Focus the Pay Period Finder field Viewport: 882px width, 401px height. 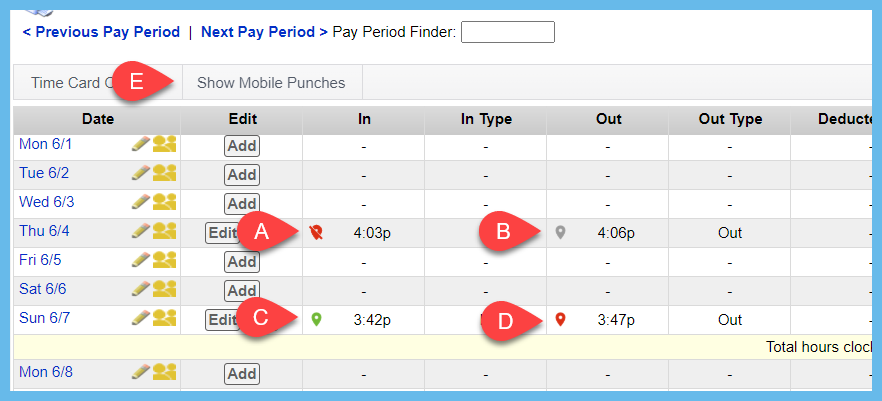[x=507, y=32]
